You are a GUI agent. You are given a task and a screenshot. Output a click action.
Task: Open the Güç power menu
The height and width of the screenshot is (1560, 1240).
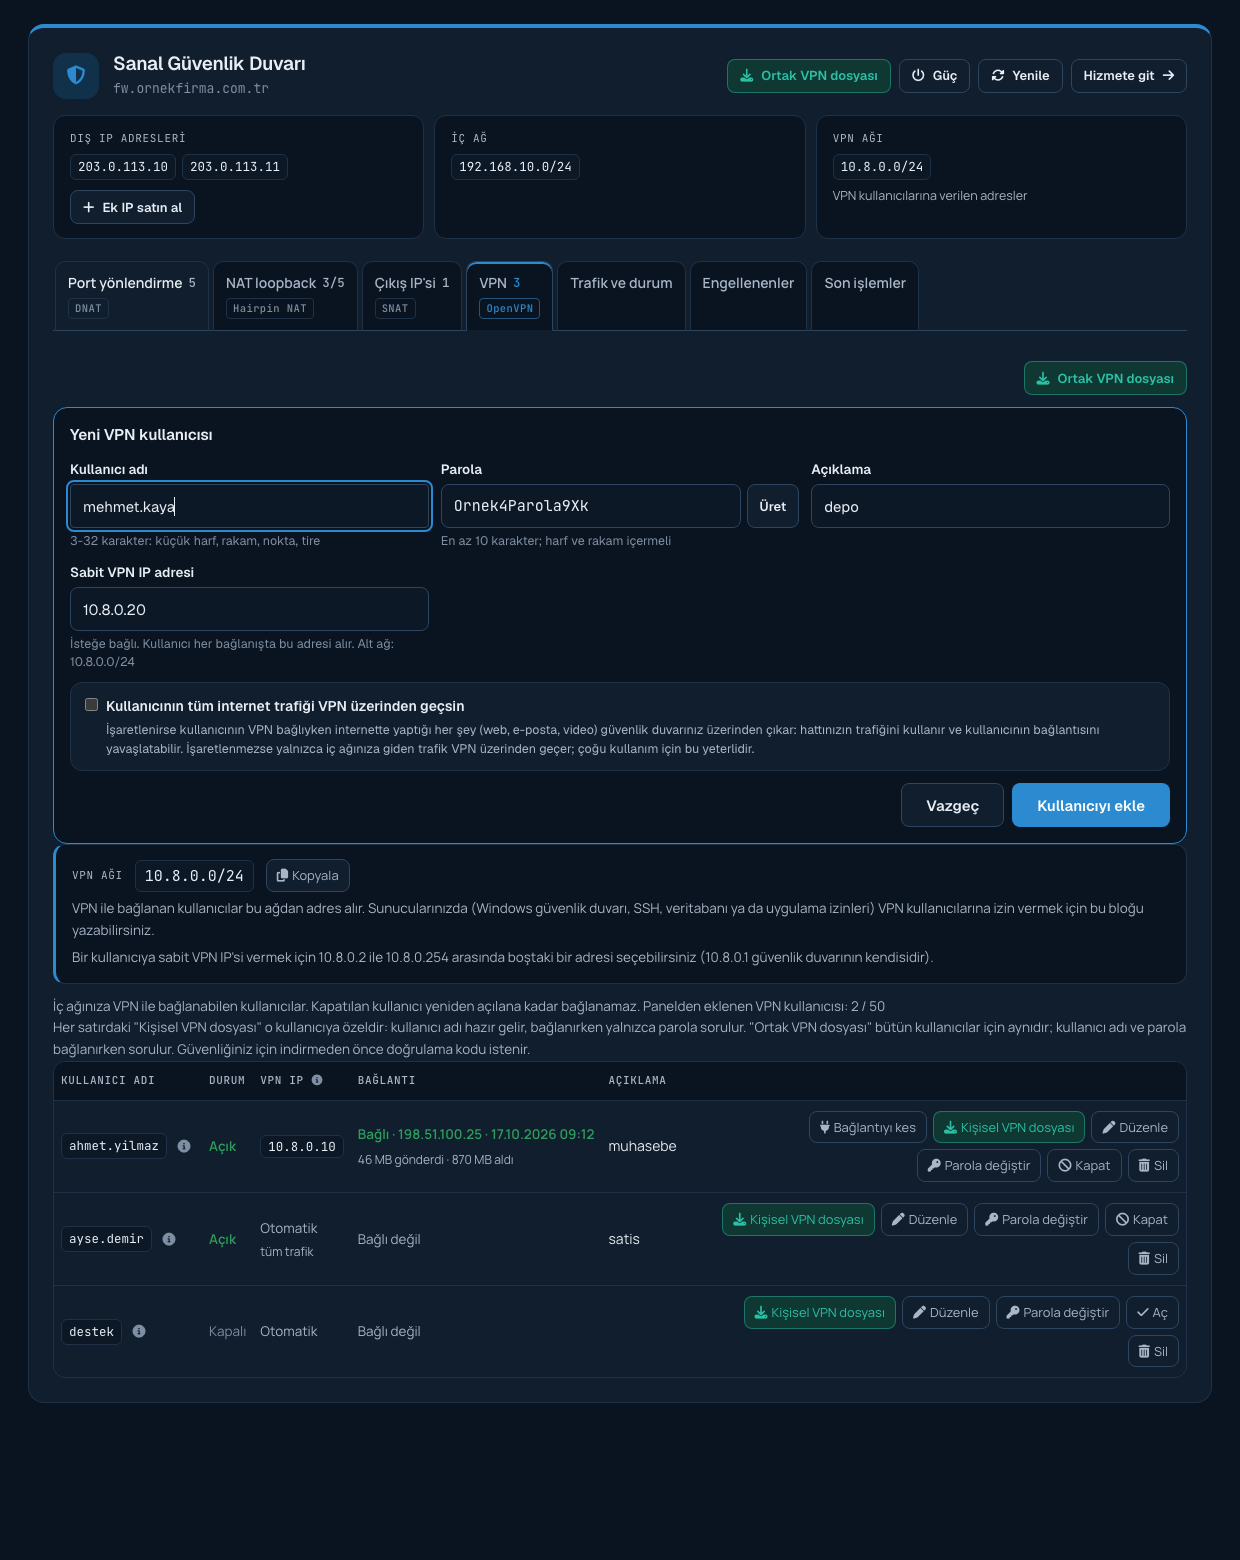[934, 76]
